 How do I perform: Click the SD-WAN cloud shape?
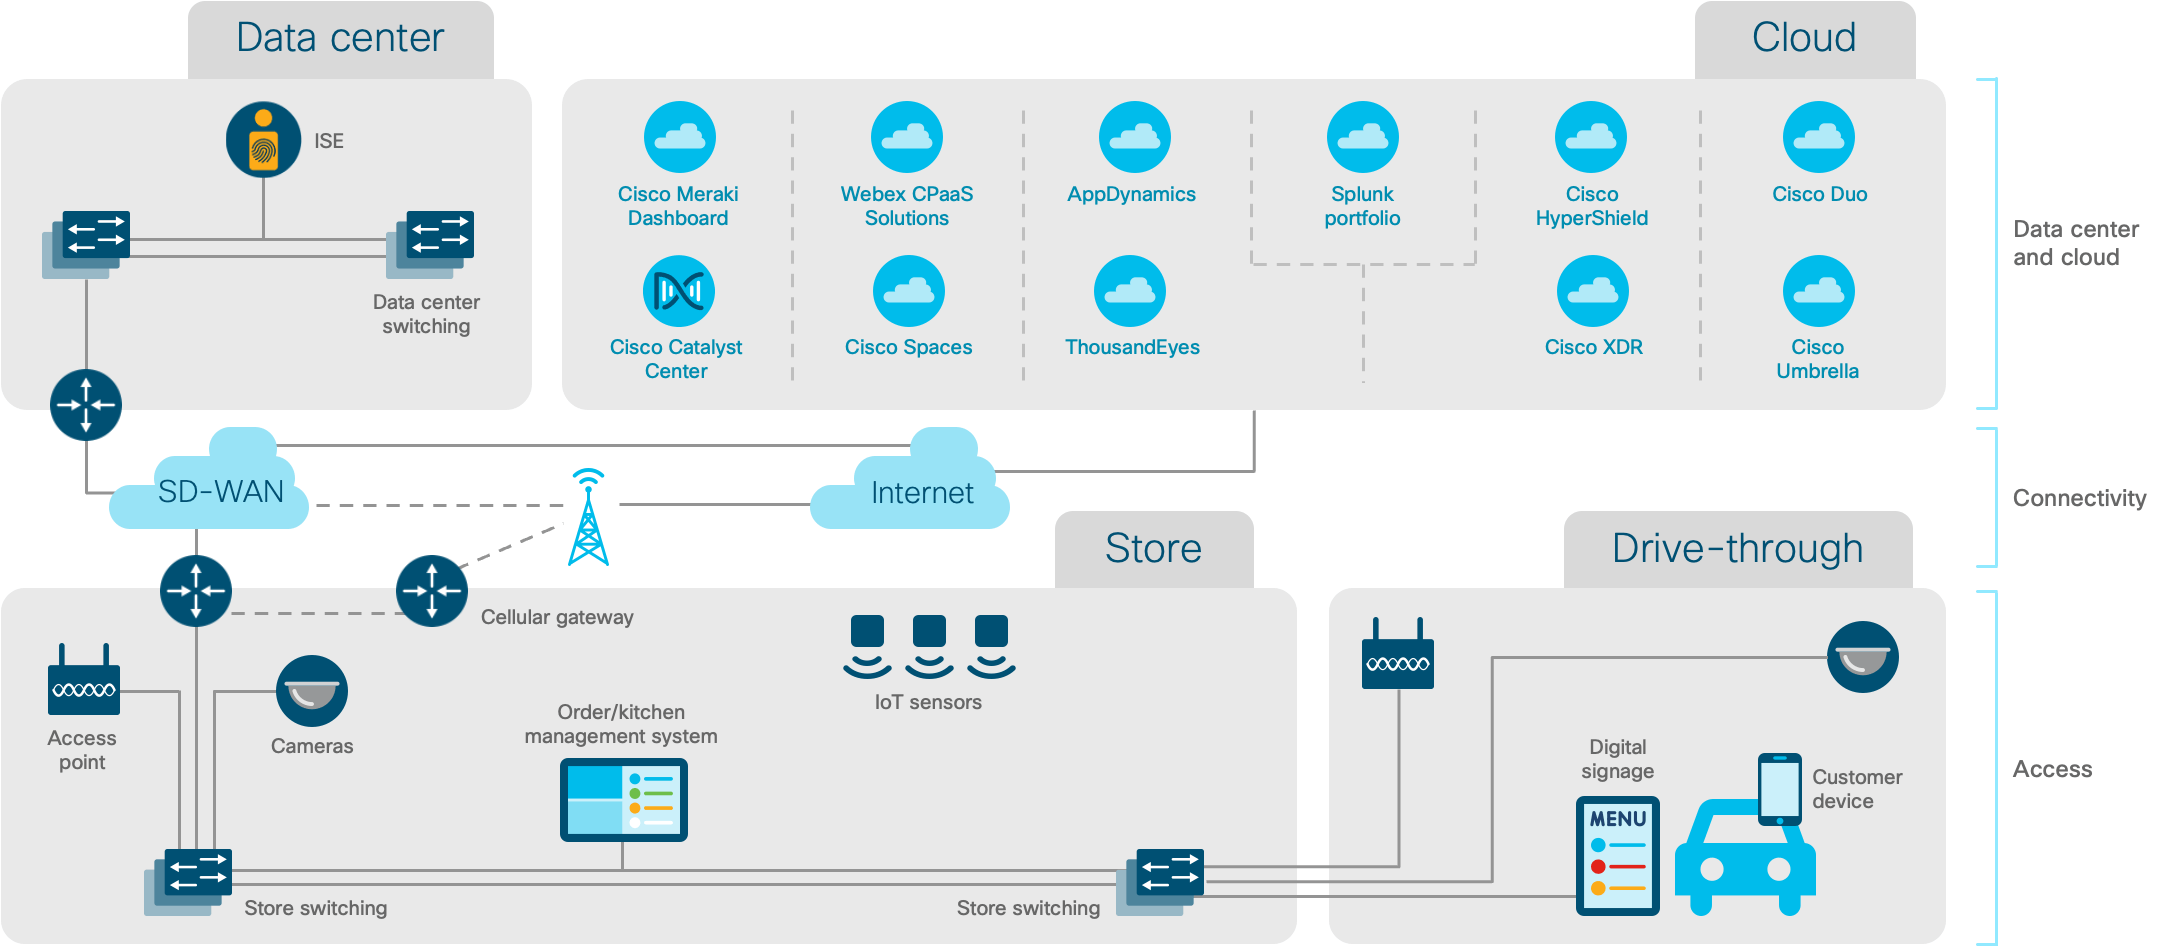click(209, 480)
